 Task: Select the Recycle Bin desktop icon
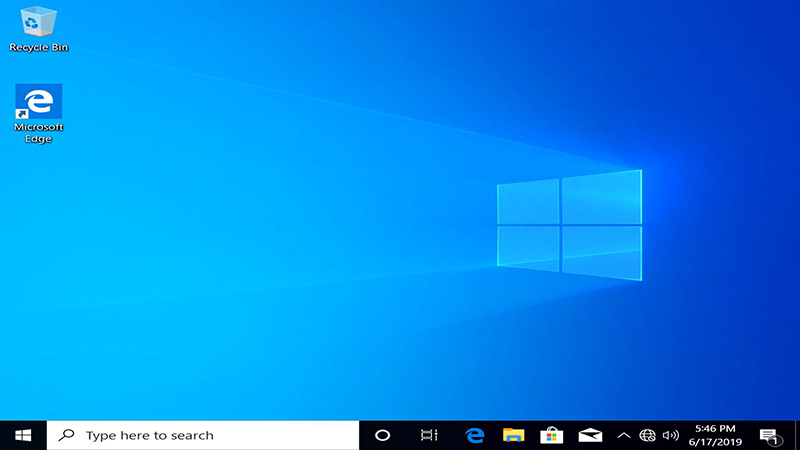(38, 29)
